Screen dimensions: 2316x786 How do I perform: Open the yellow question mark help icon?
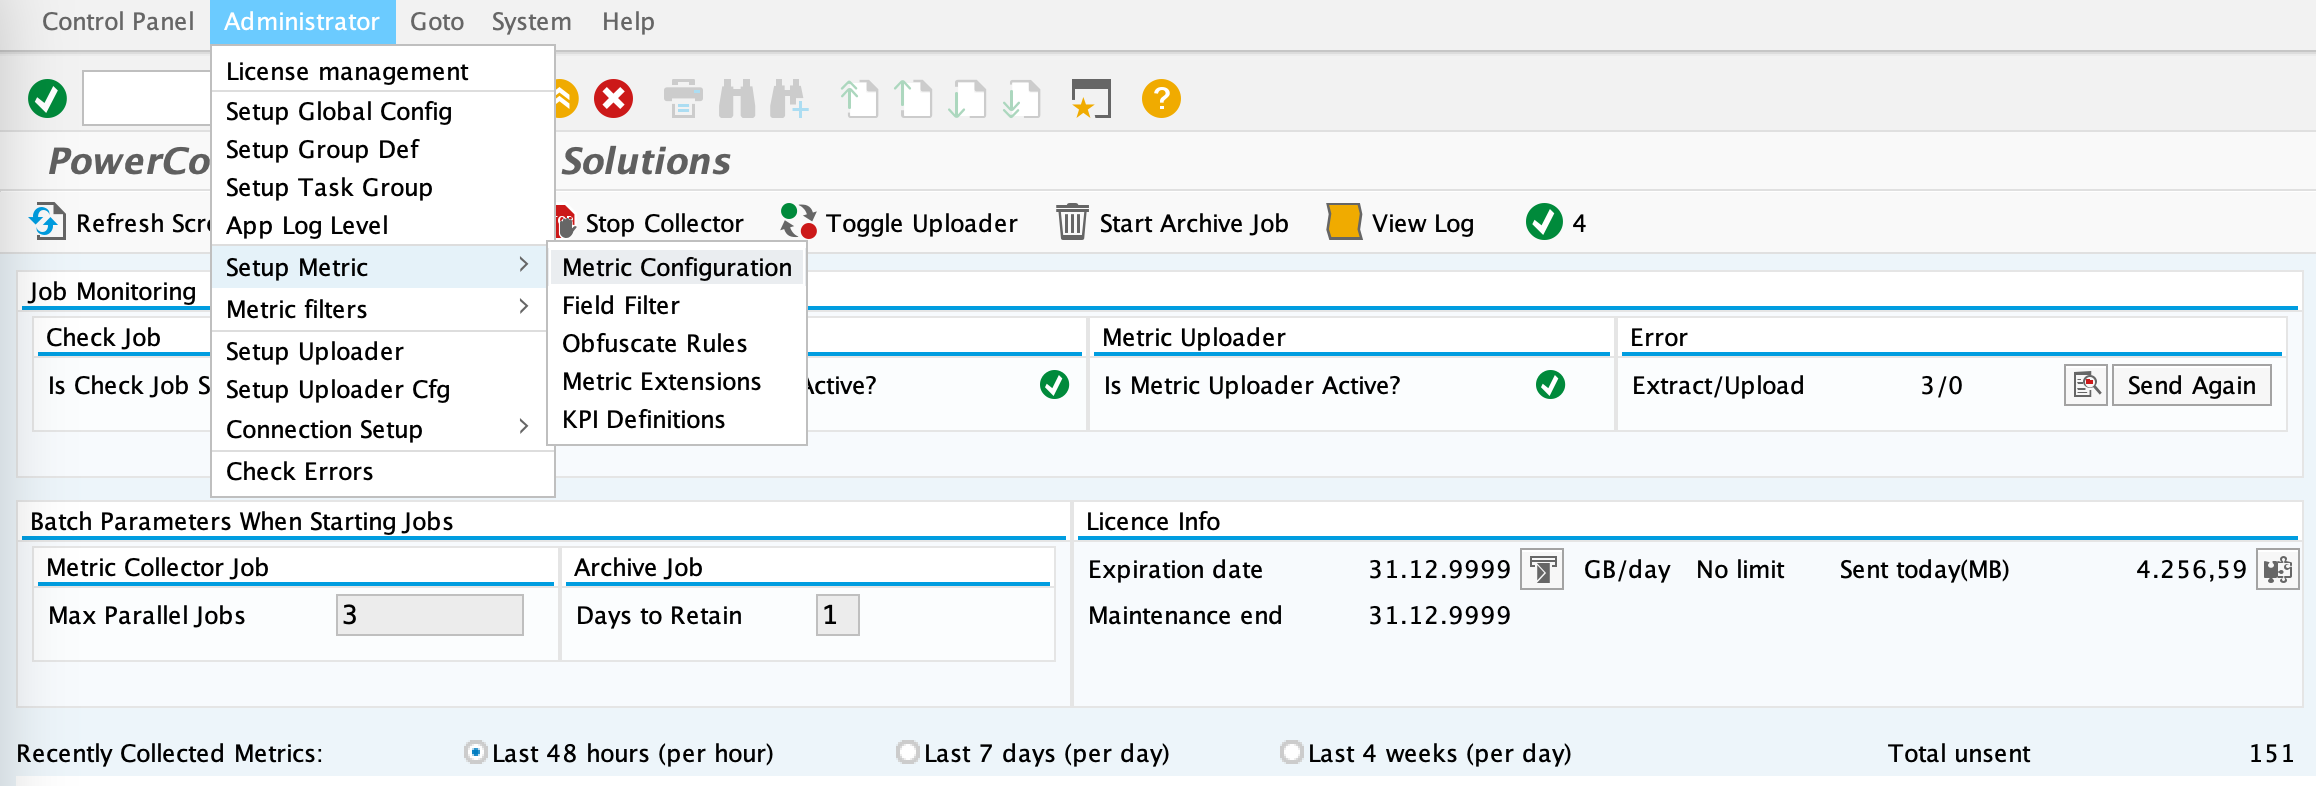click(1160, 99)
